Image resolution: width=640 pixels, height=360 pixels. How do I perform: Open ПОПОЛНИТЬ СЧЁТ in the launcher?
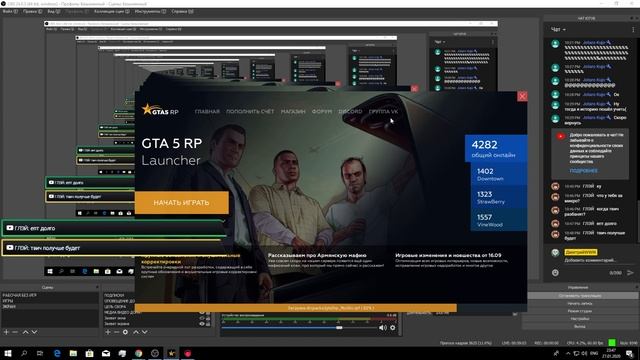[250, 111]
